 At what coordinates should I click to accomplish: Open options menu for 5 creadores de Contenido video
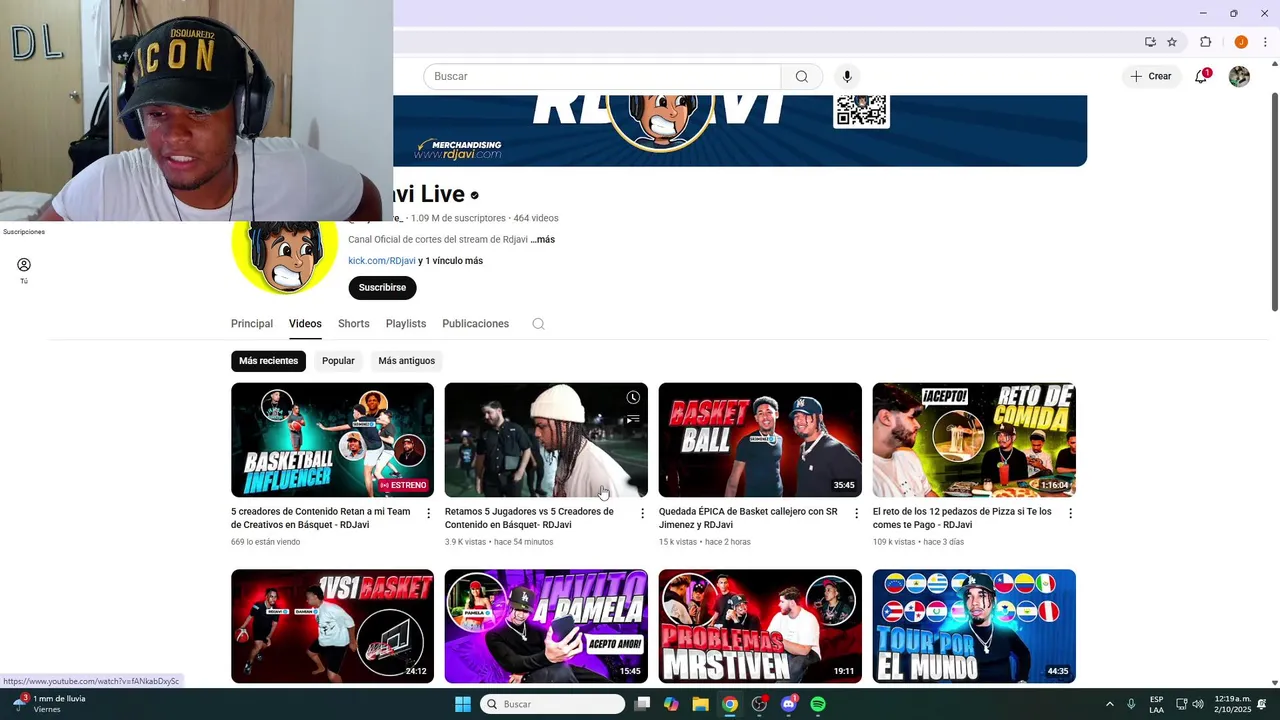point(429,513)
